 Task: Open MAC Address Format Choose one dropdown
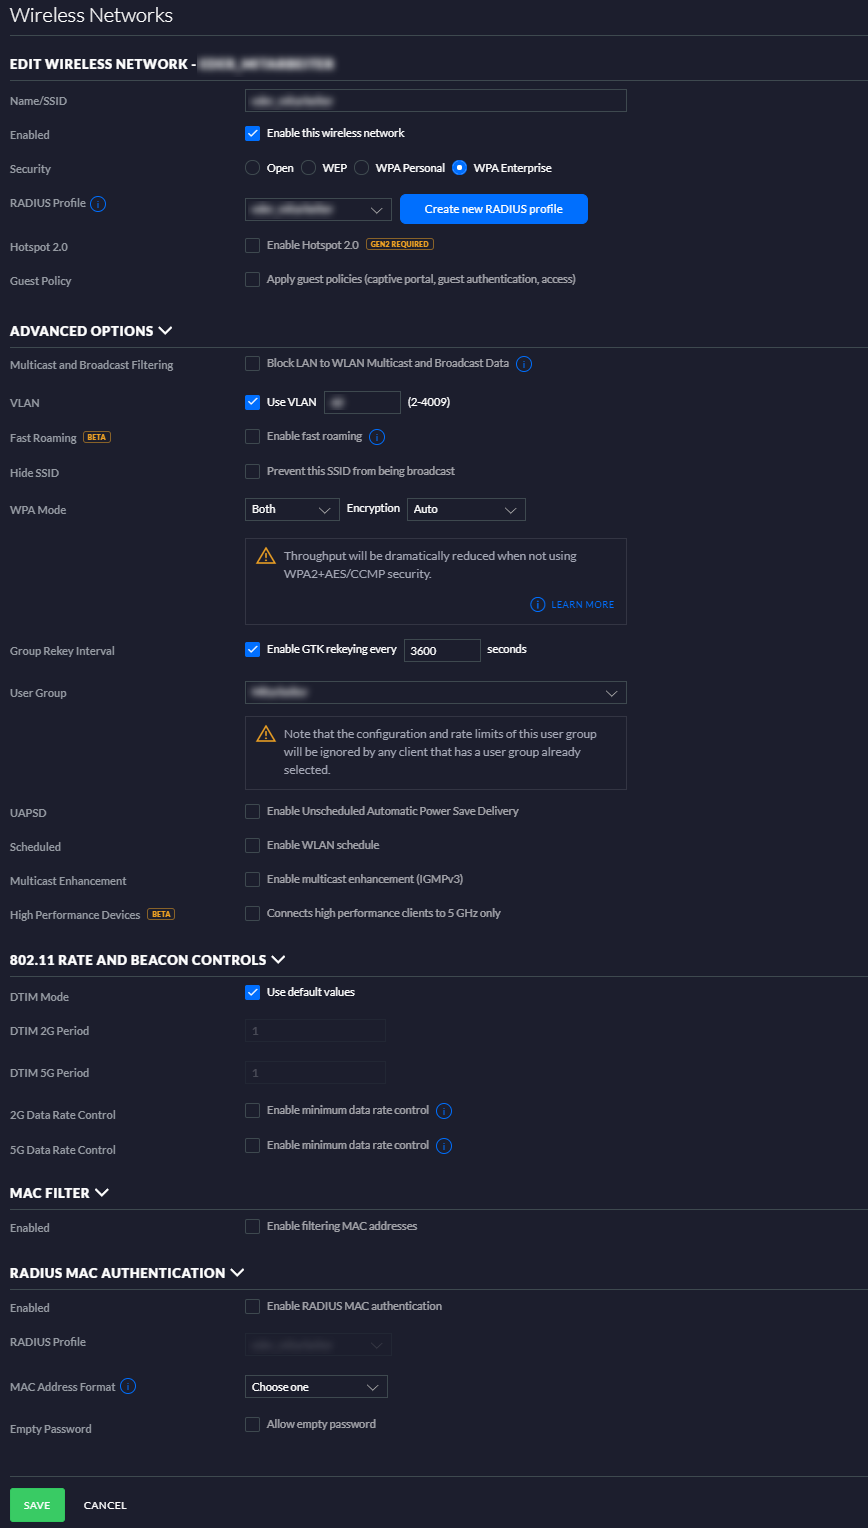tap(316, 1387)
